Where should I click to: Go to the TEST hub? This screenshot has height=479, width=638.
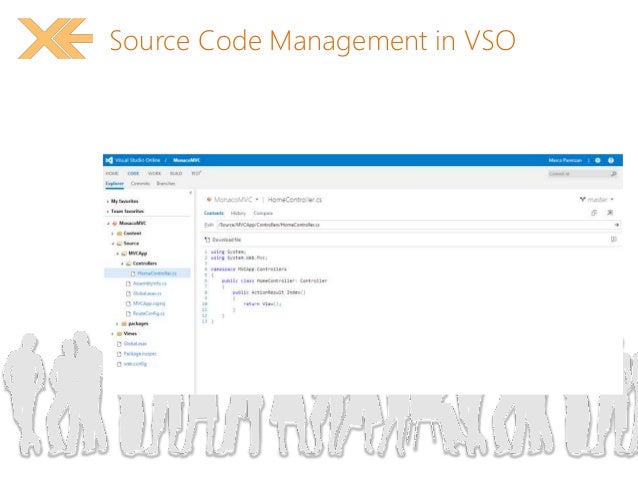point(196,173)
